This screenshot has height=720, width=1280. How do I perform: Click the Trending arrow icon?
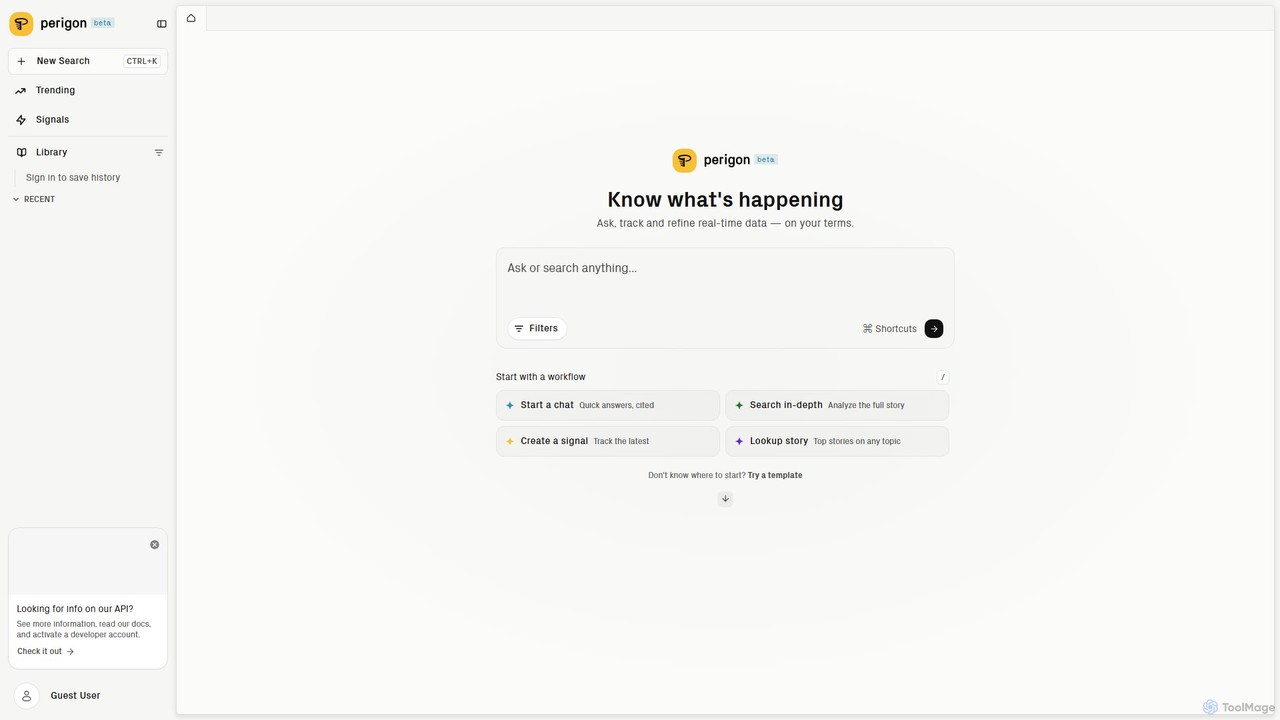(21, 91)
